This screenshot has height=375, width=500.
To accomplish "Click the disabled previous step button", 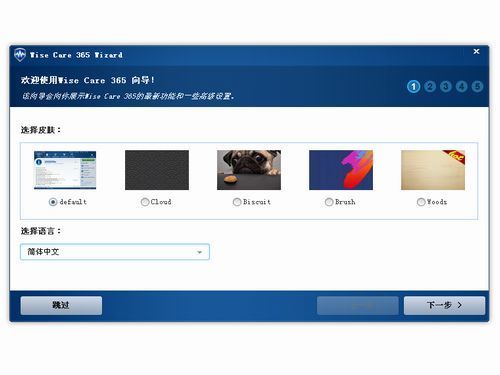I will tap(358, 305).
